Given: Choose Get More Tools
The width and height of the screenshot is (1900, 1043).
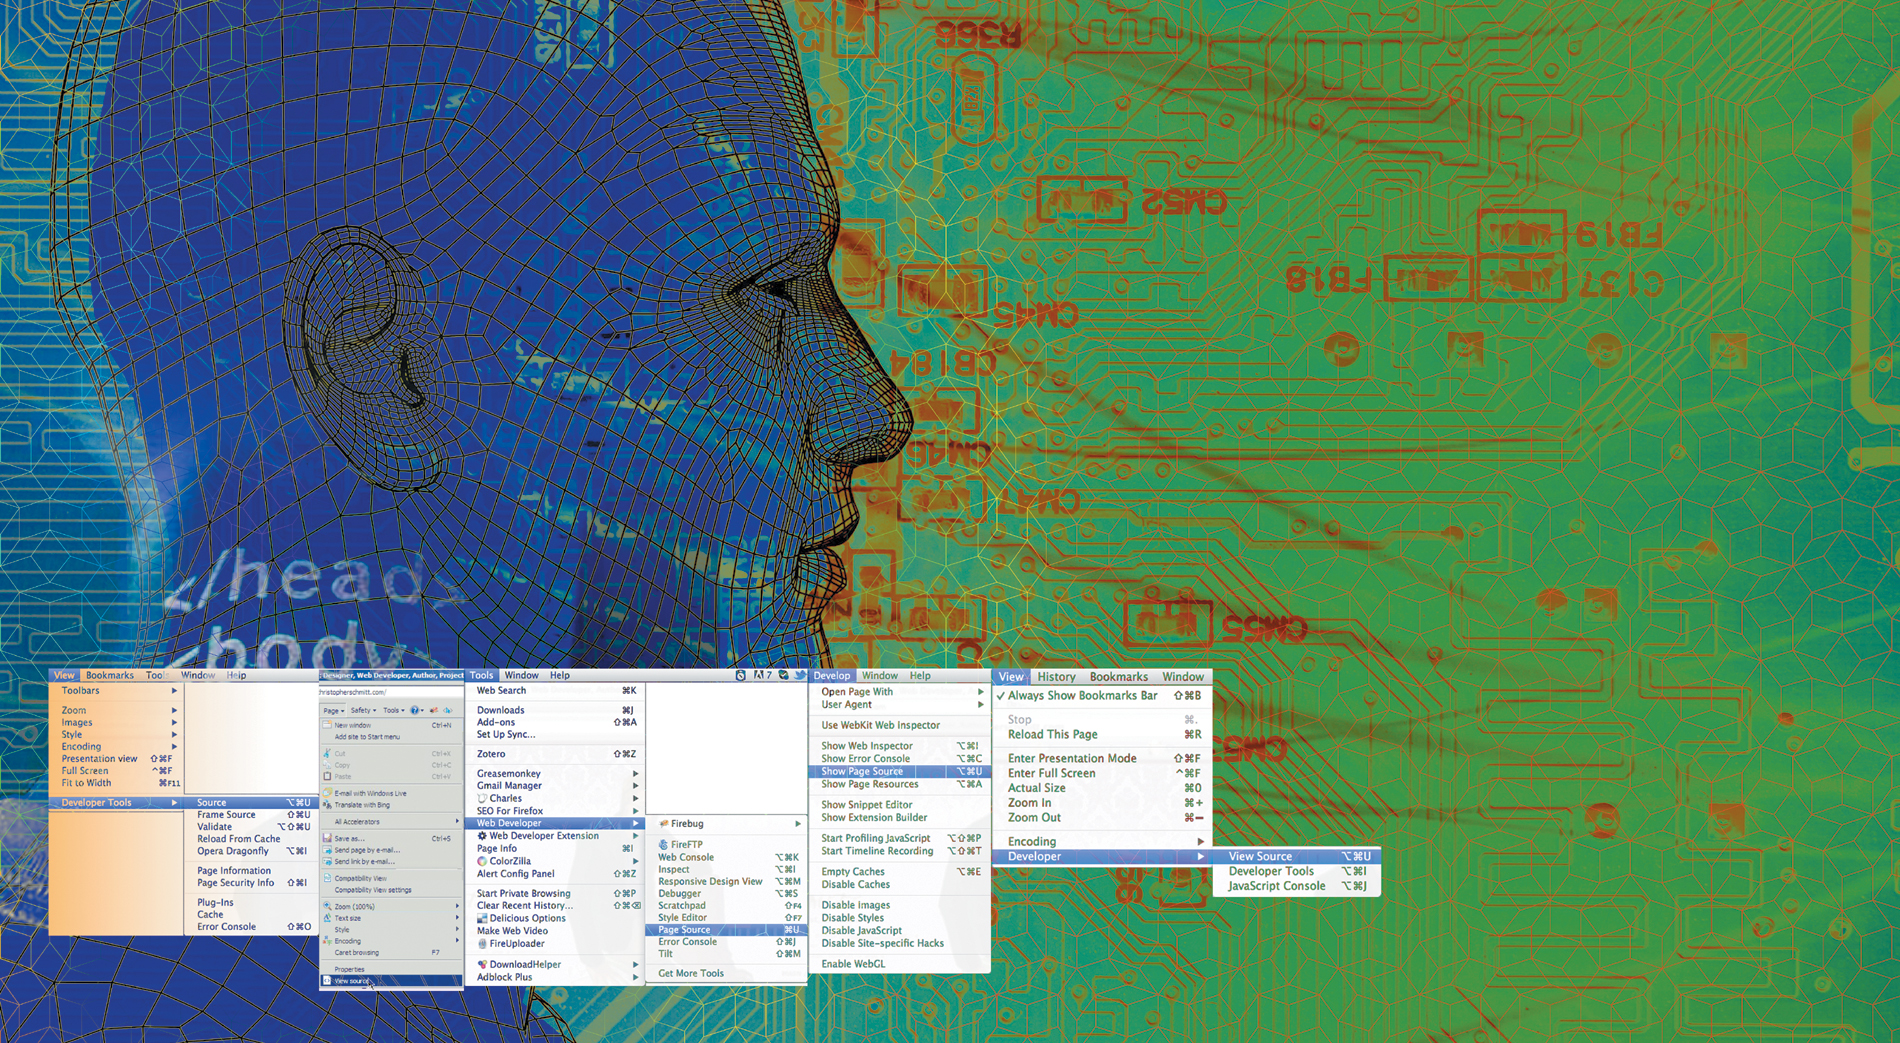Looking at the screenshot, I should [x=691, y=973].
